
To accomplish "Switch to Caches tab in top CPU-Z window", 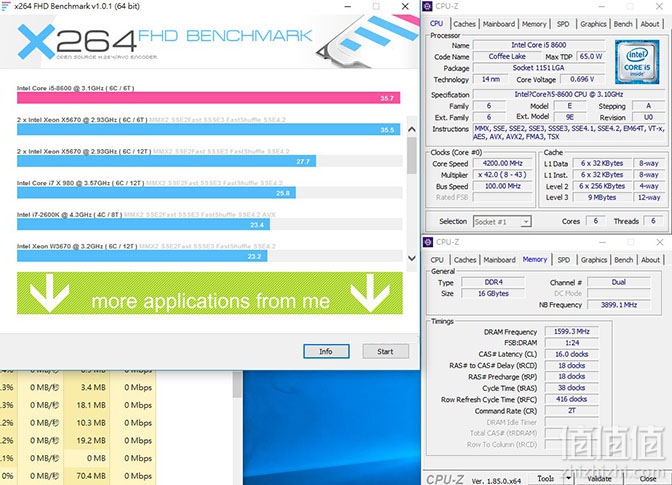I will click(x=464, y=24).
